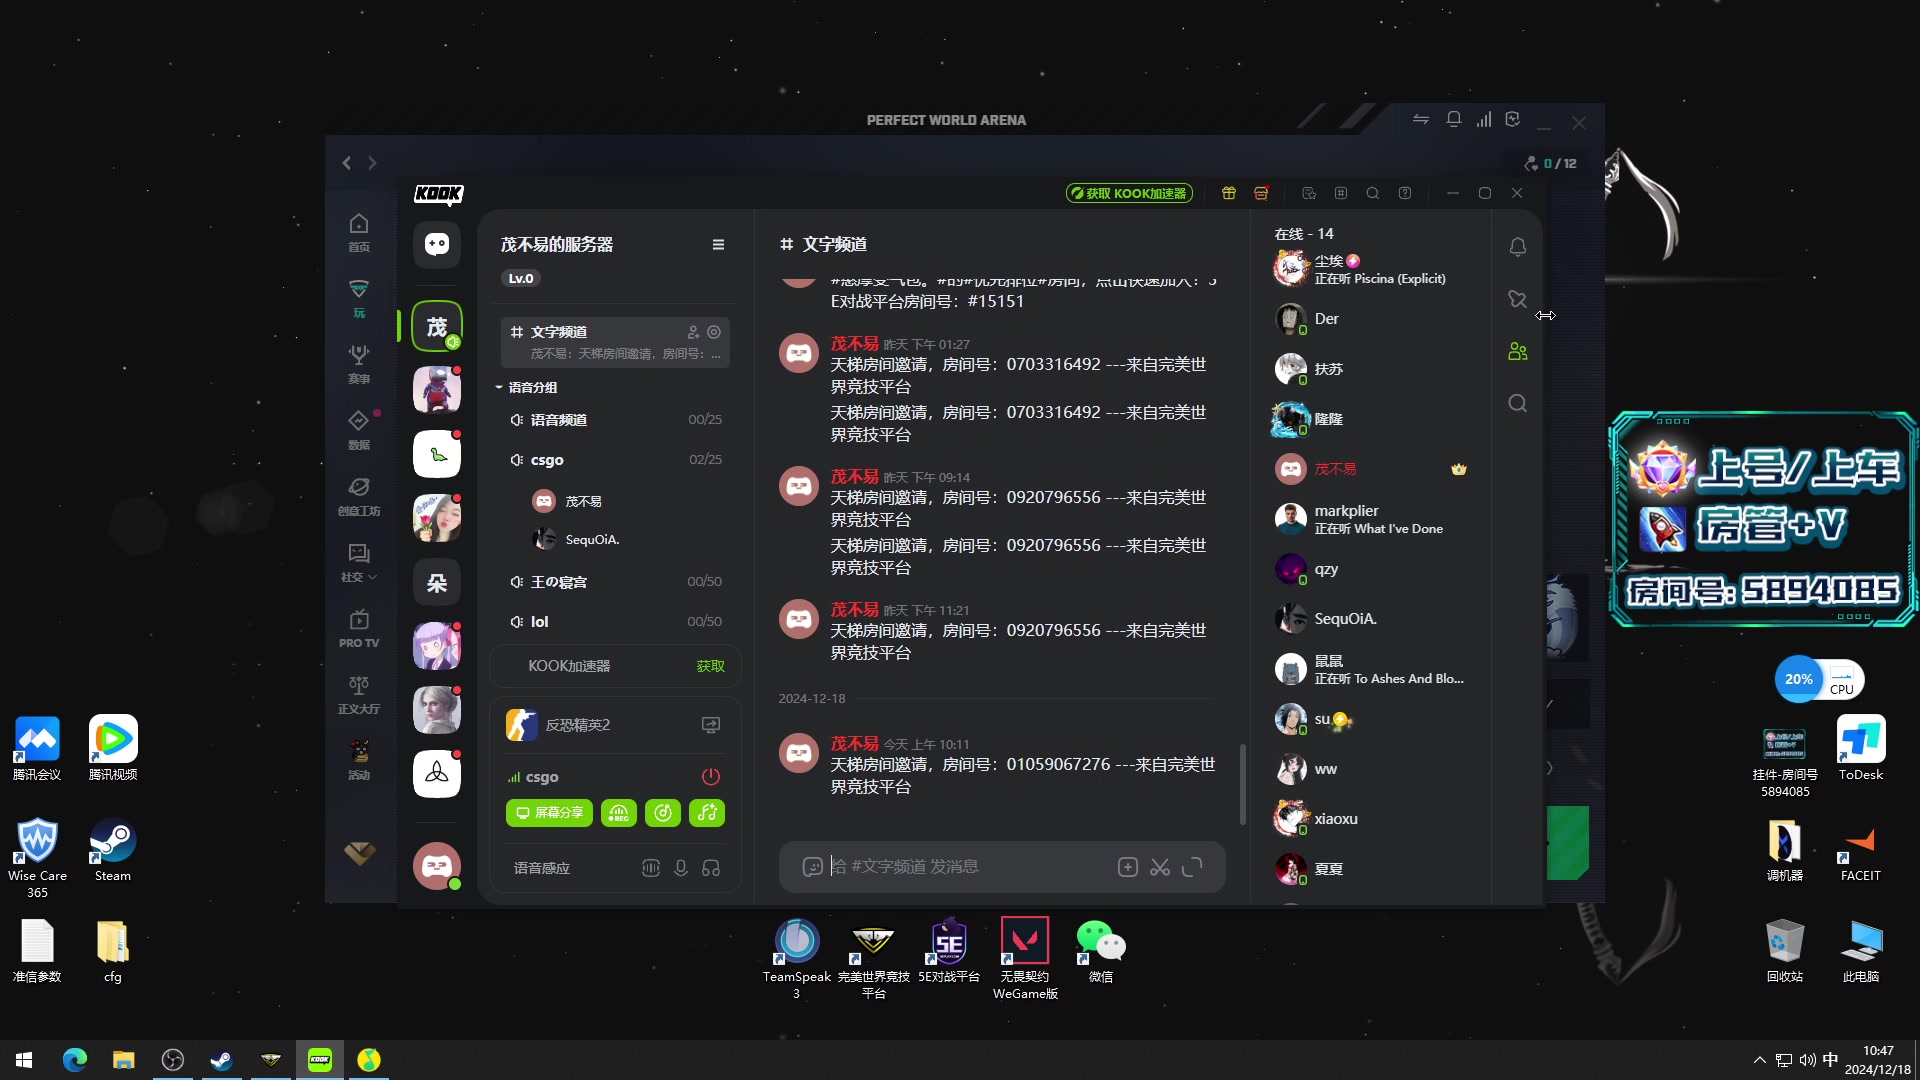Click the hashtag box icon in KOOK title bar

point(1341,193)
